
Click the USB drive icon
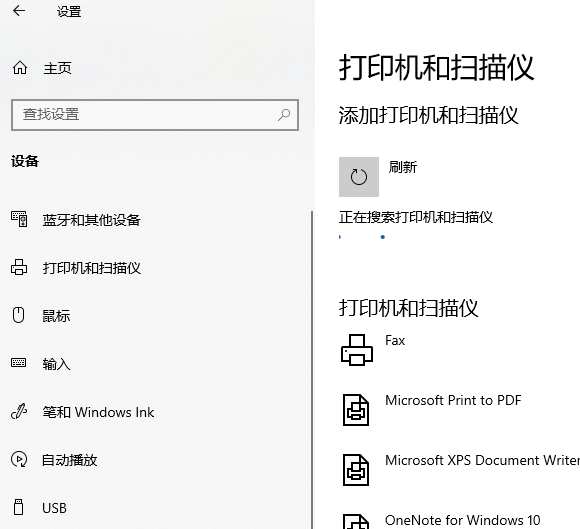pyautogui.click(x=18, y=507)
